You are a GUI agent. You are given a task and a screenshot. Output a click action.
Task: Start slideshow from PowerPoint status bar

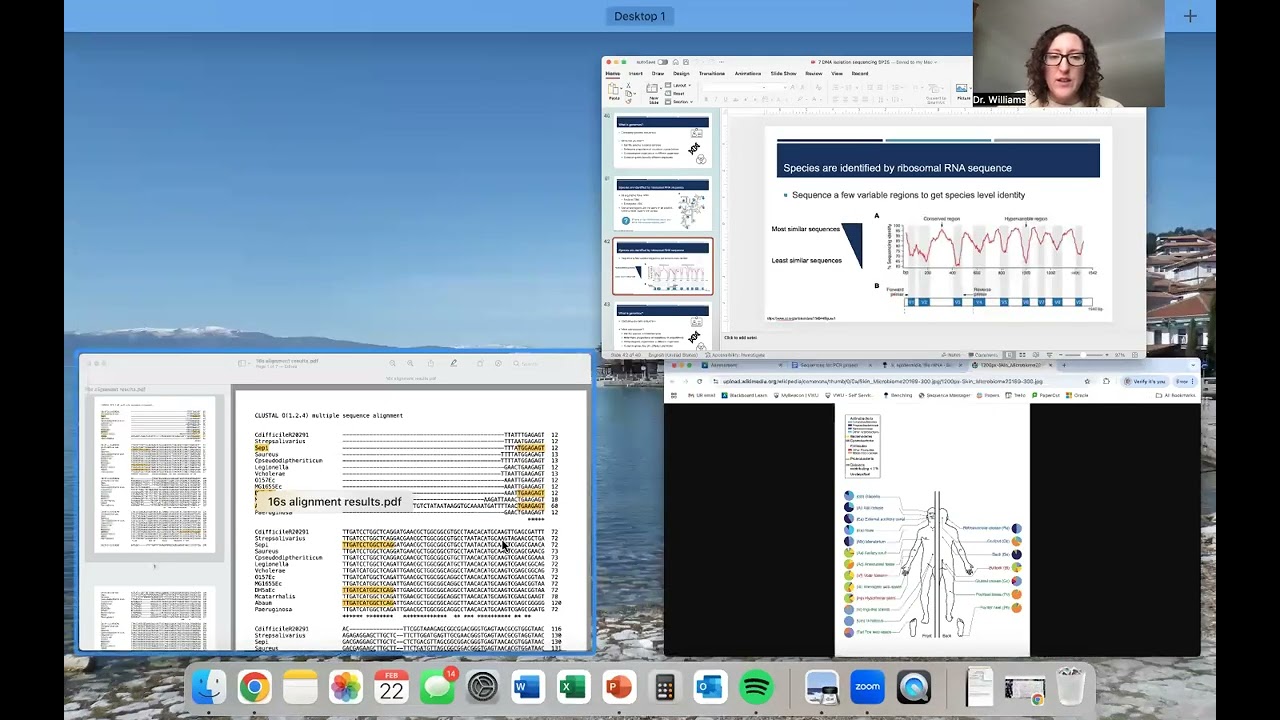coord(1049,355)
